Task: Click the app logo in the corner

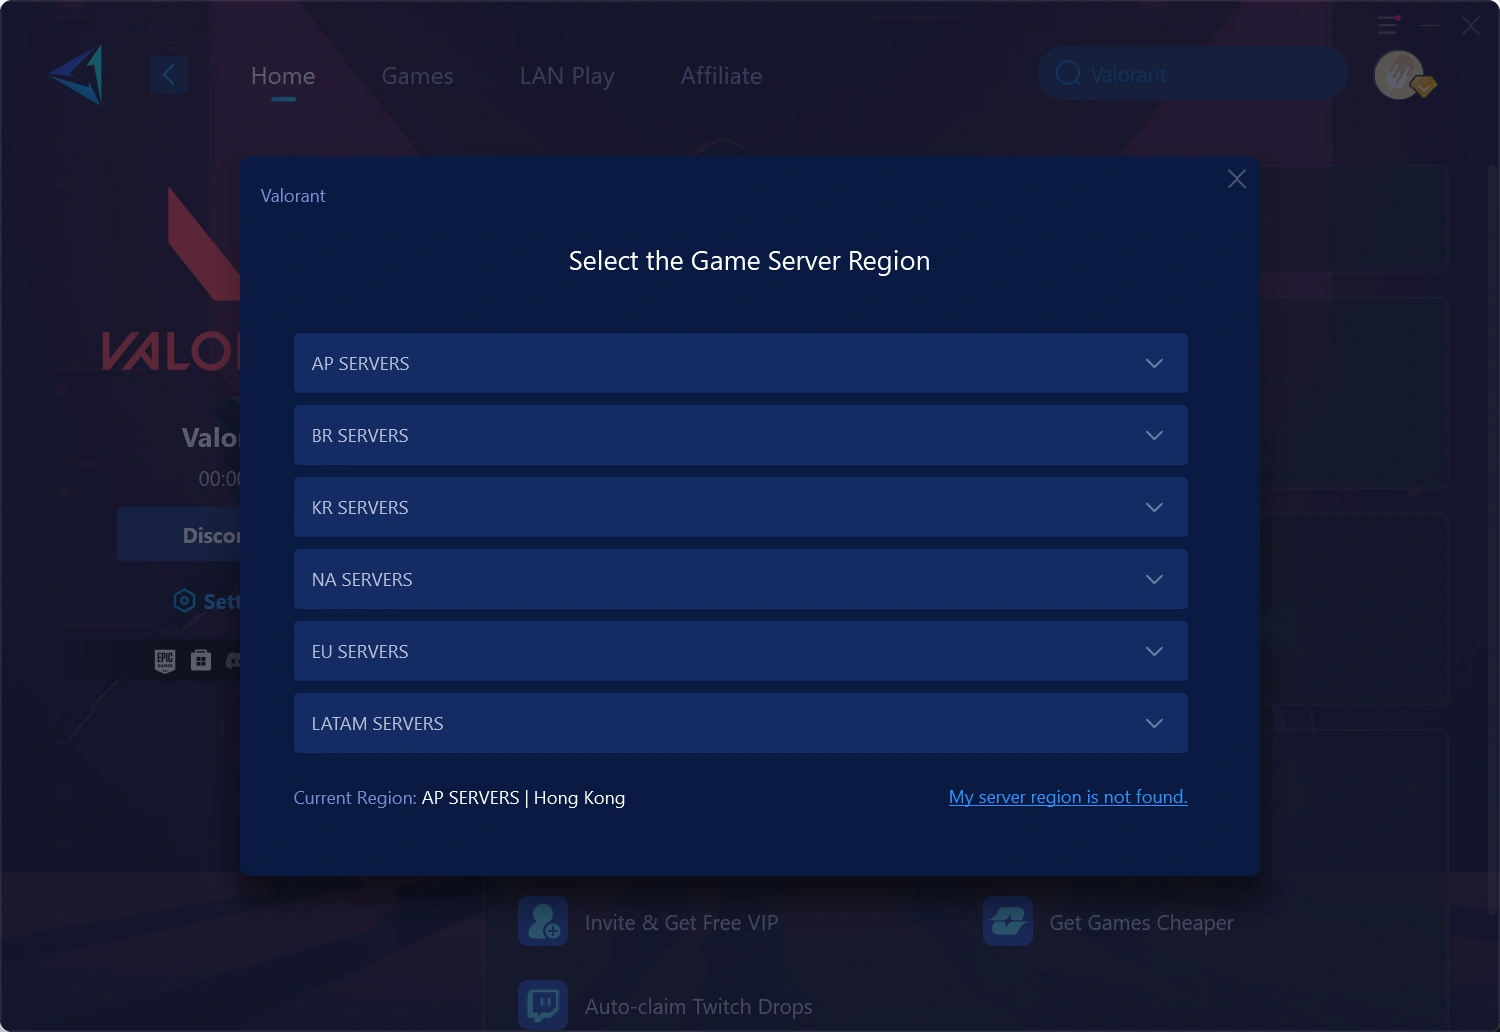Action: coord(77,75)
